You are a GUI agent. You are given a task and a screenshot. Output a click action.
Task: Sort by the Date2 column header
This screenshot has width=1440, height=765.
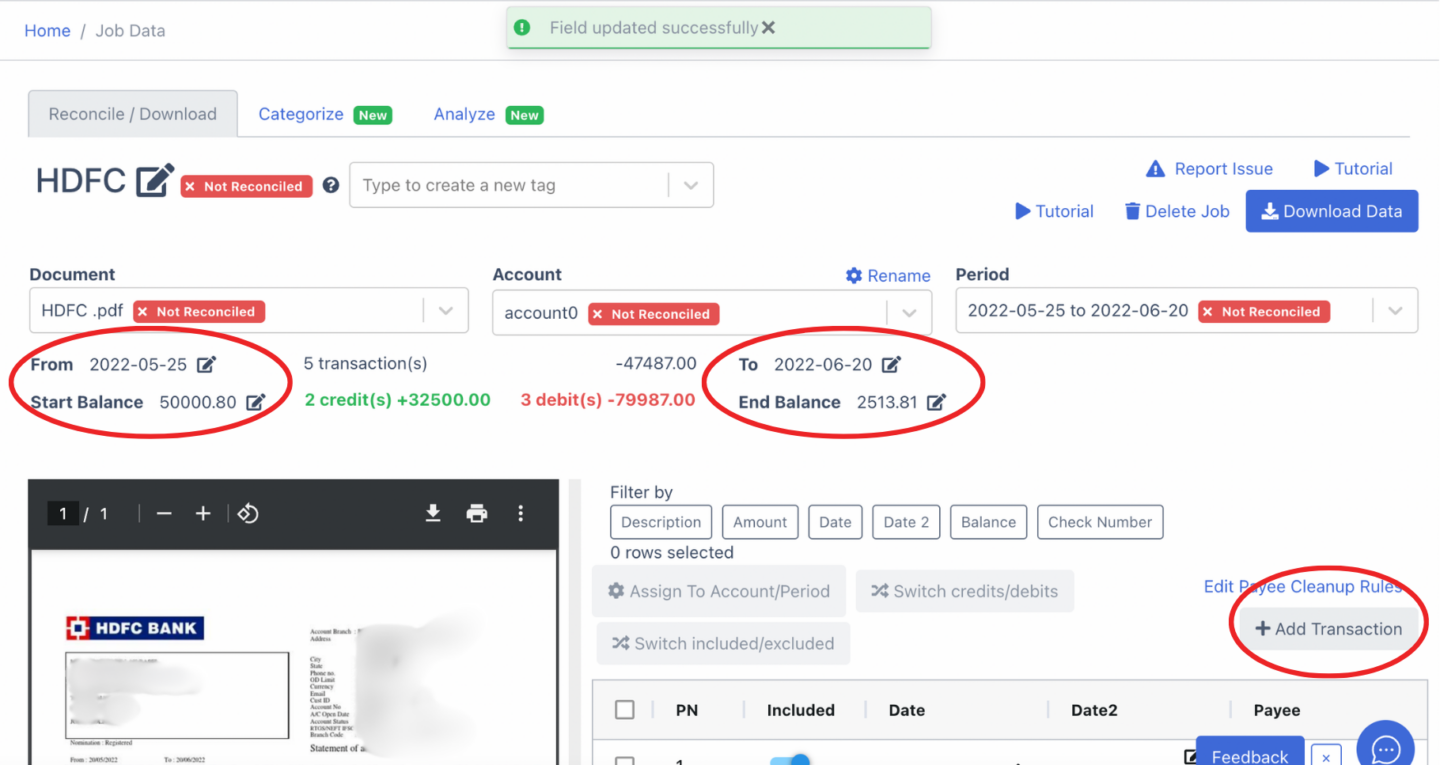click(1094, 710)
